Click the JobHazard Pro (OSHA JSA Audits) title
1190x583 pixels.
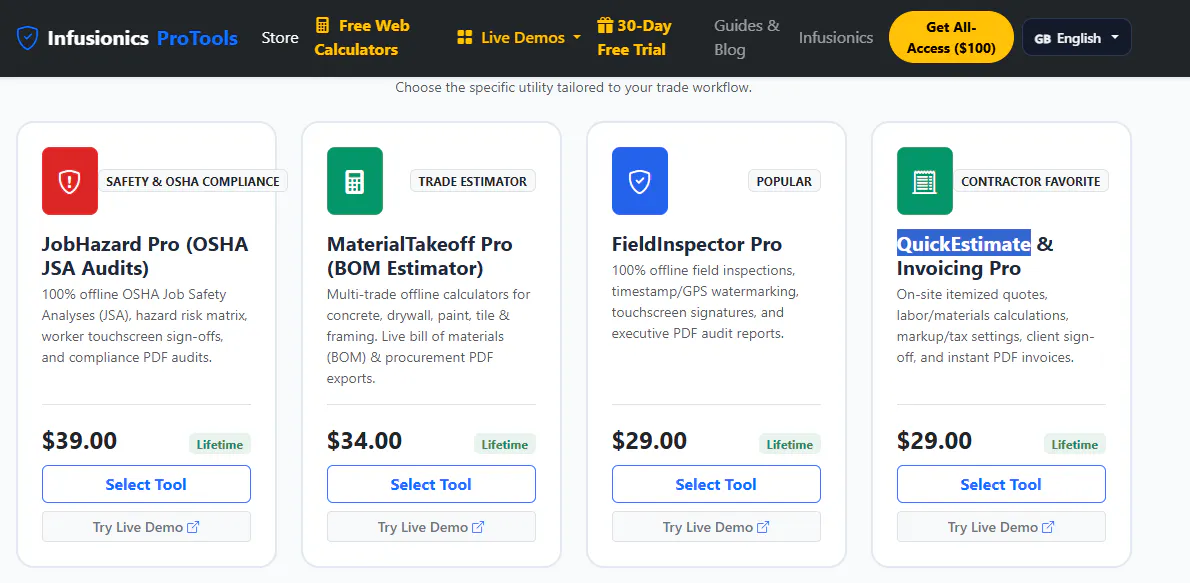145,256
